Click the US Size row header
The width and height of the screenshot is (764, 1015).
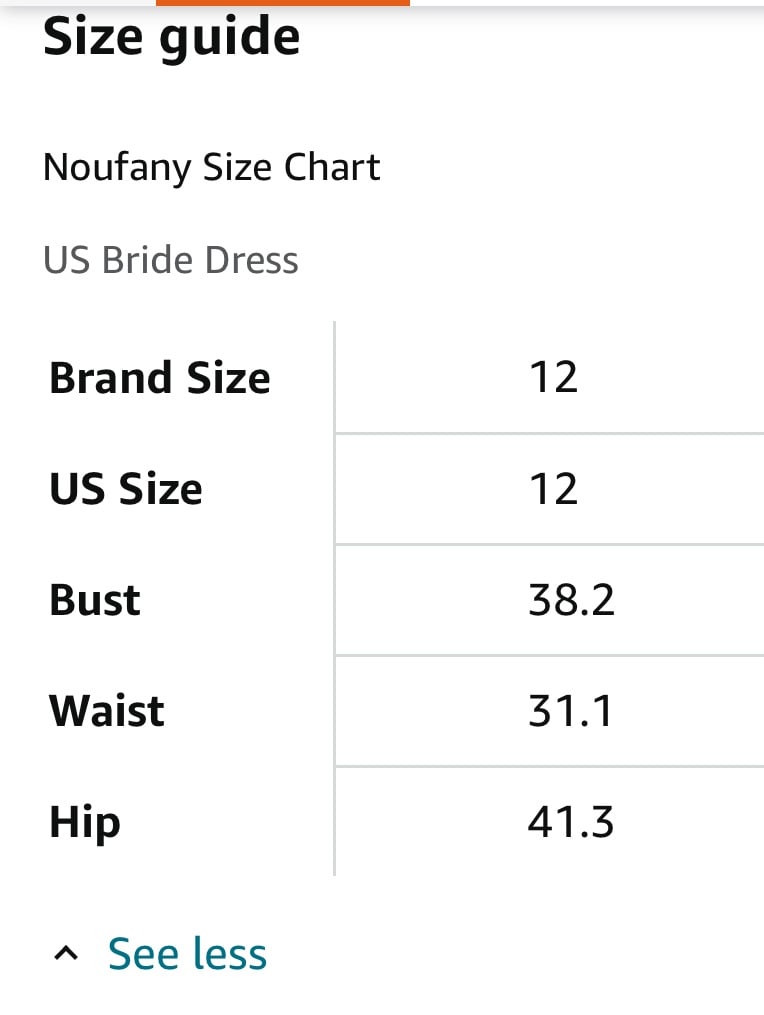126,489
